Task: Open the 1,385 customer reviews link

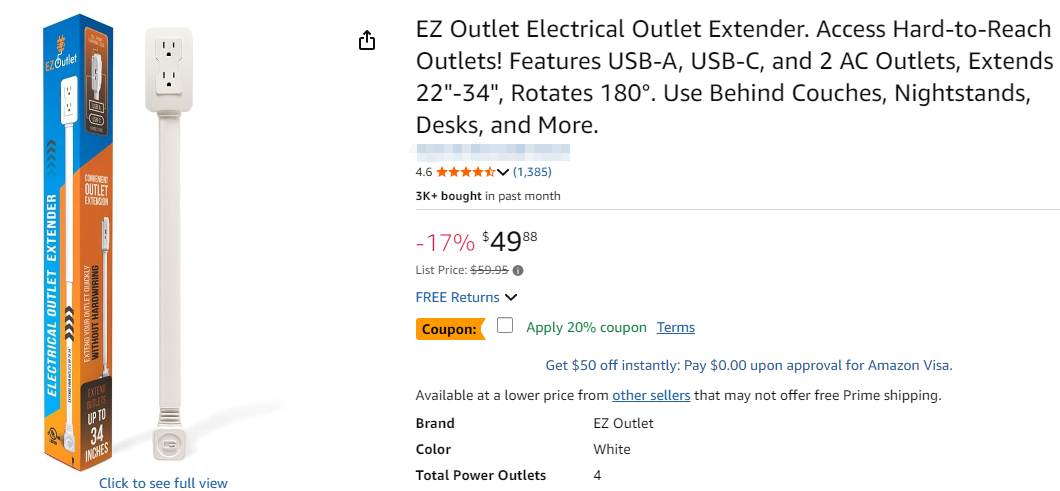Action: pos(532,172)
